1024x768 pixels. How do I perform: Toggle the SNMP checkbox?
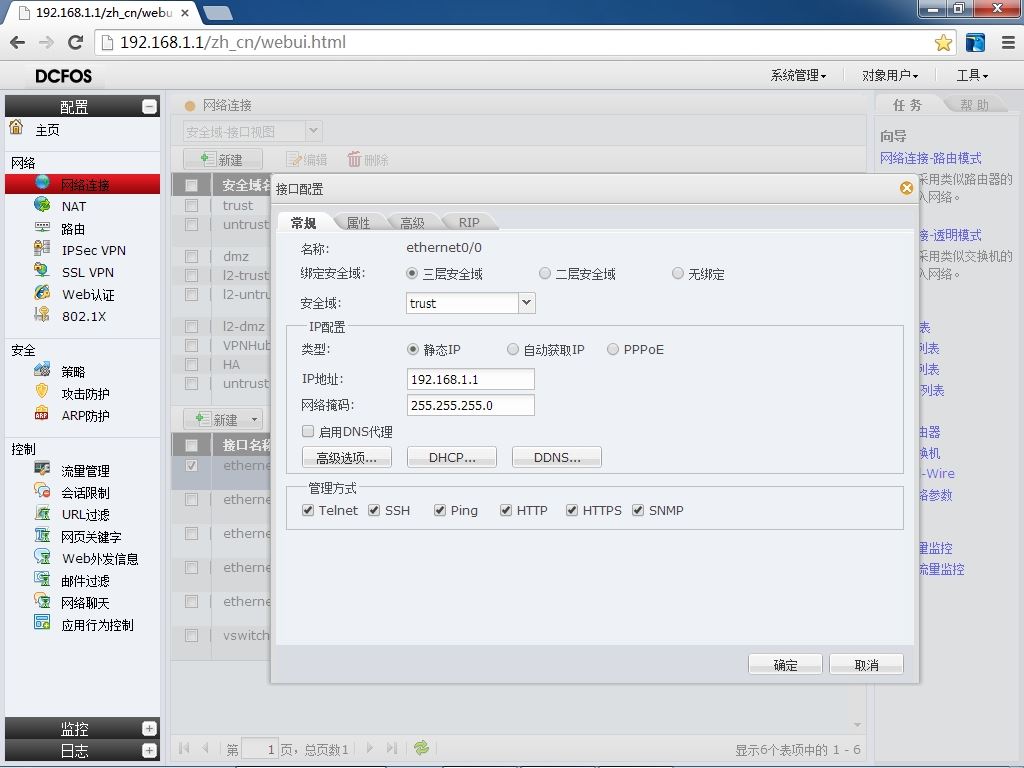pos(638,510)
